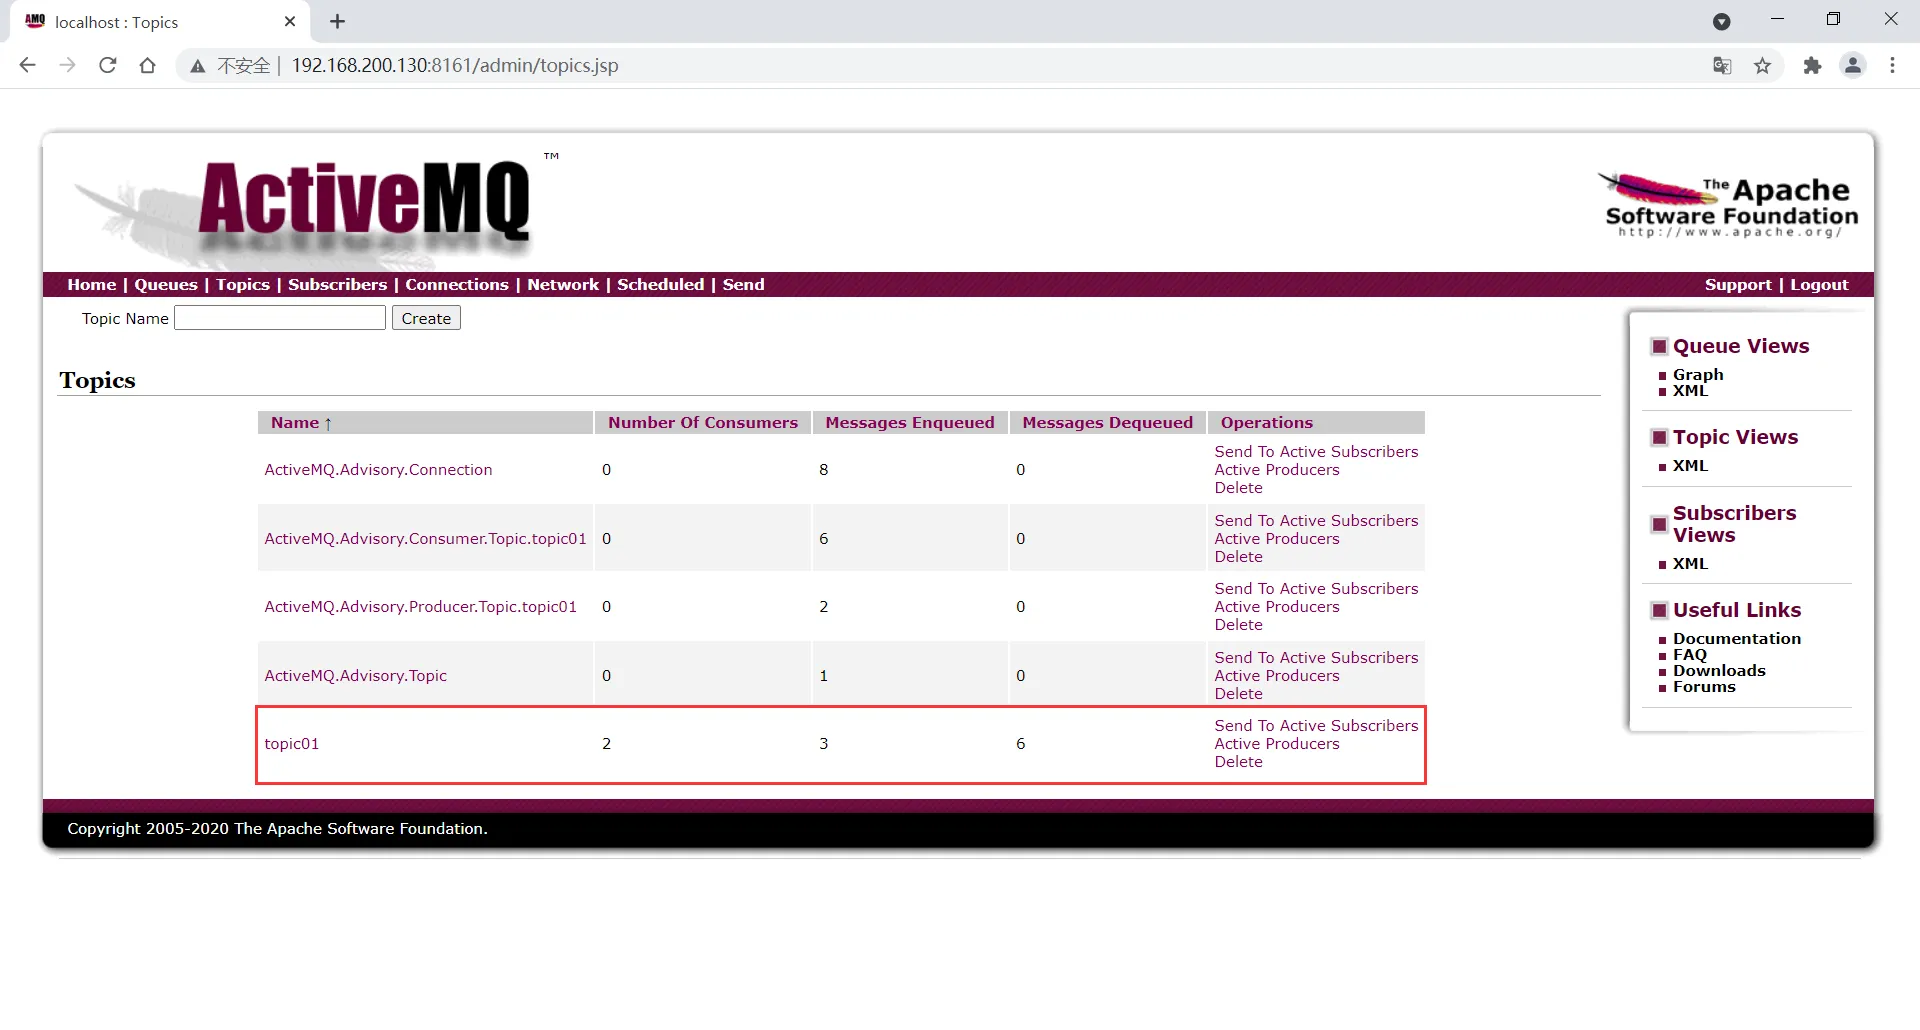The width and height of the screenshot is (1920, 1030).
Task: Open the Queues navigation menu item
Action: (x=166, y=285)
